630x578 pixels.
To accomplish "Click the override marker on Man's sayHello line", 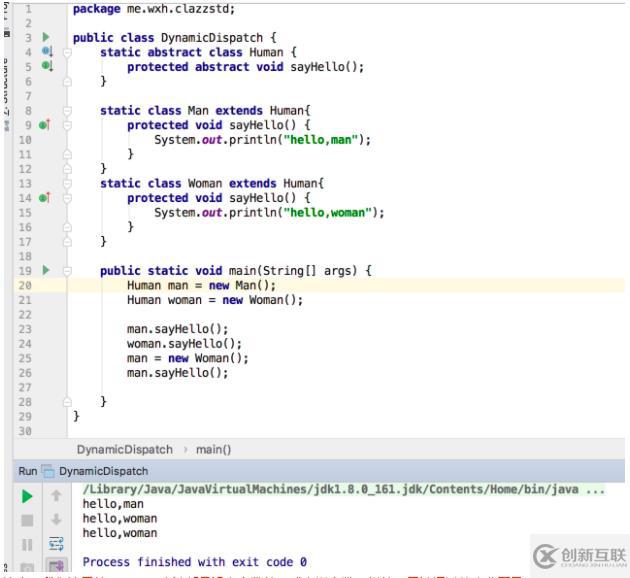I will (x=45, y=125).
